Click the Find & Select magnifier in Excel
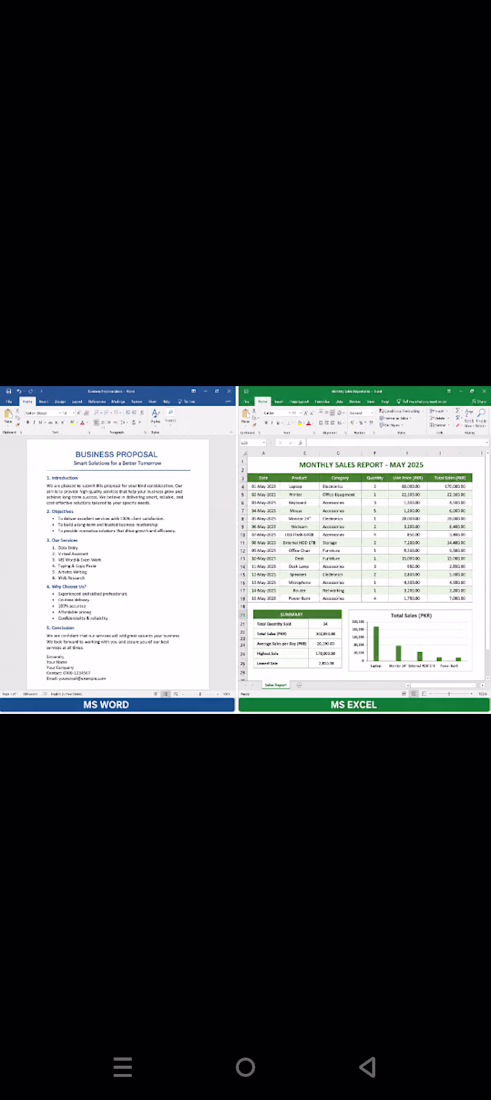 click(481, 412)
